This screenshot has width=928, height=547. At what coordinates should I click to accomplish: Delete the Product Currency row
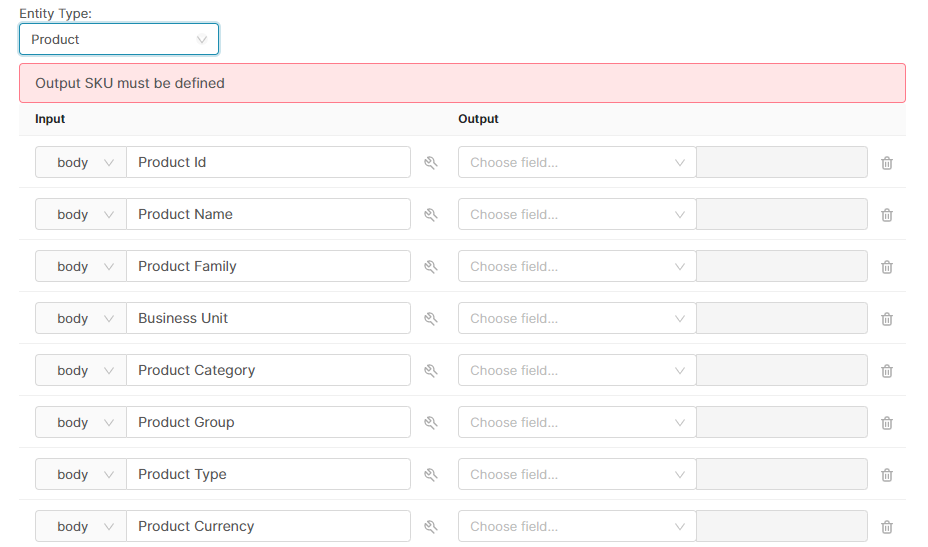point(886,527)
